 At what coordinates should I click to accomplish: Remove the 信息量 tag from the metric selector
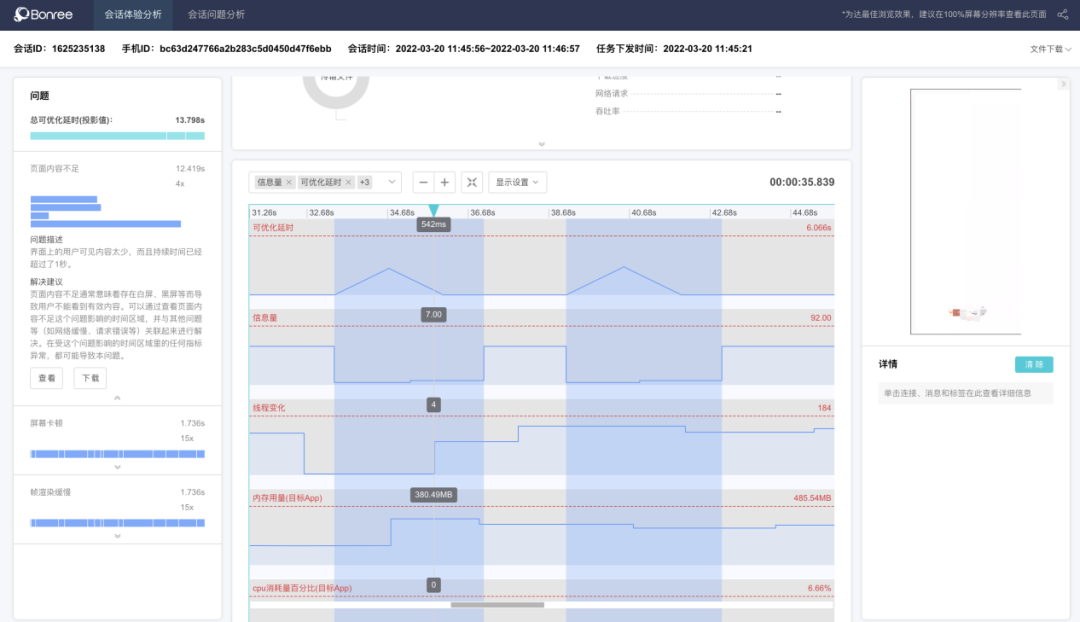[289, 182]
